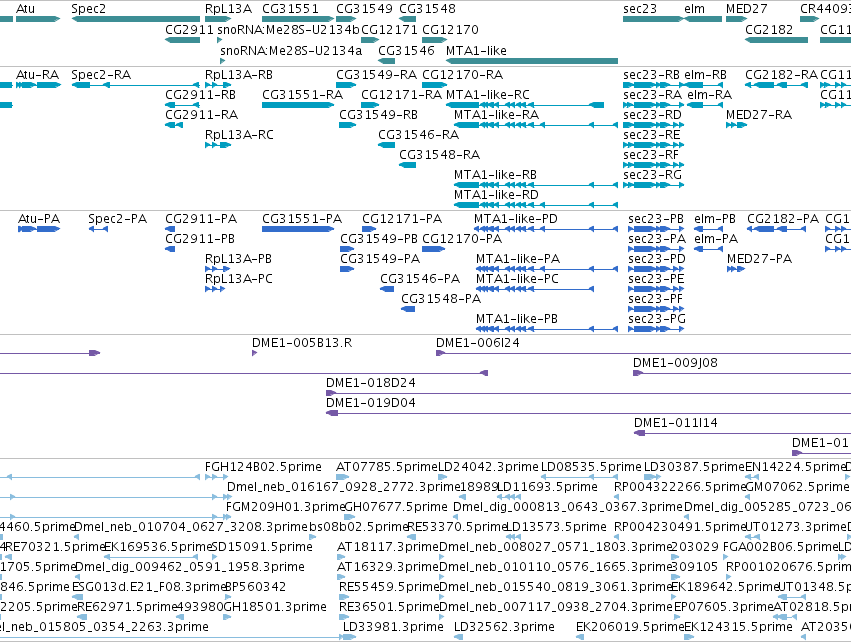Click protein MTA1-like-PB label
Viewport: 851px width, 642px height.
(x=517, y=319)
